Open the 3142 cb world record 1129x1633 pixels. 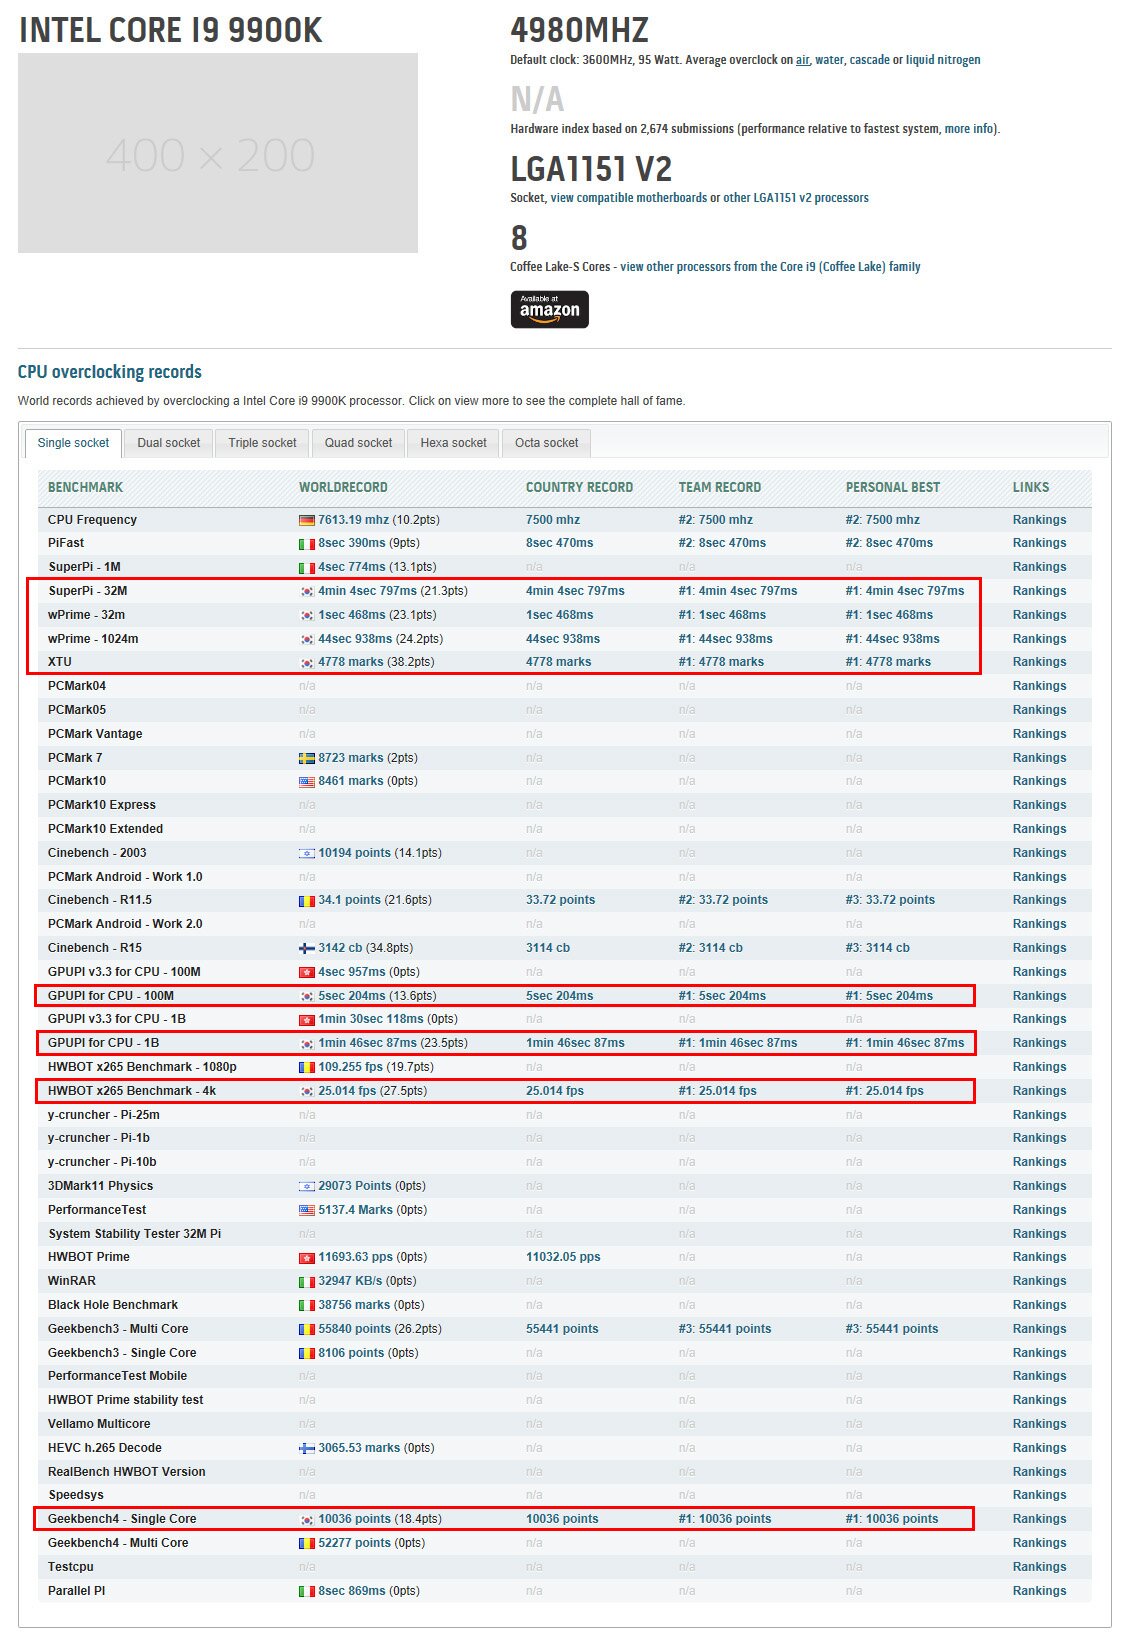(340, 948)
